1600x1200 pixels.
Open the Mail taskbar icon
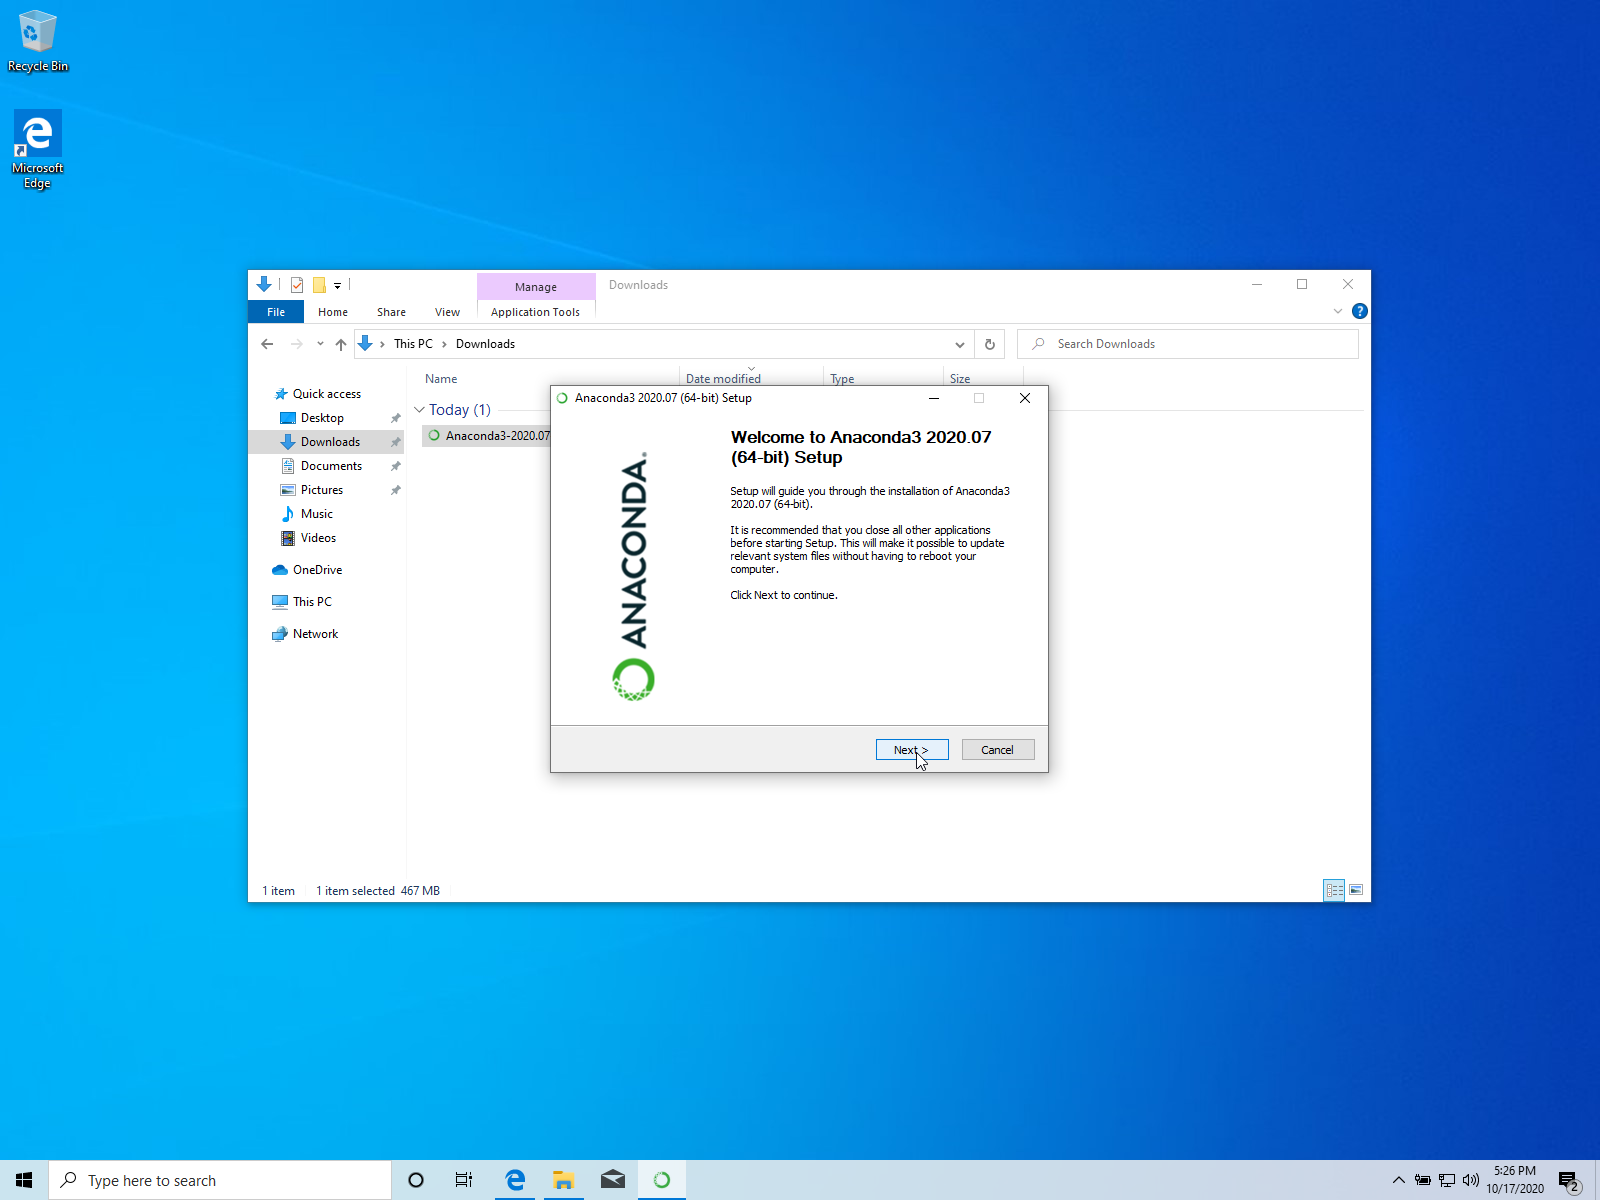(612, 1180)
